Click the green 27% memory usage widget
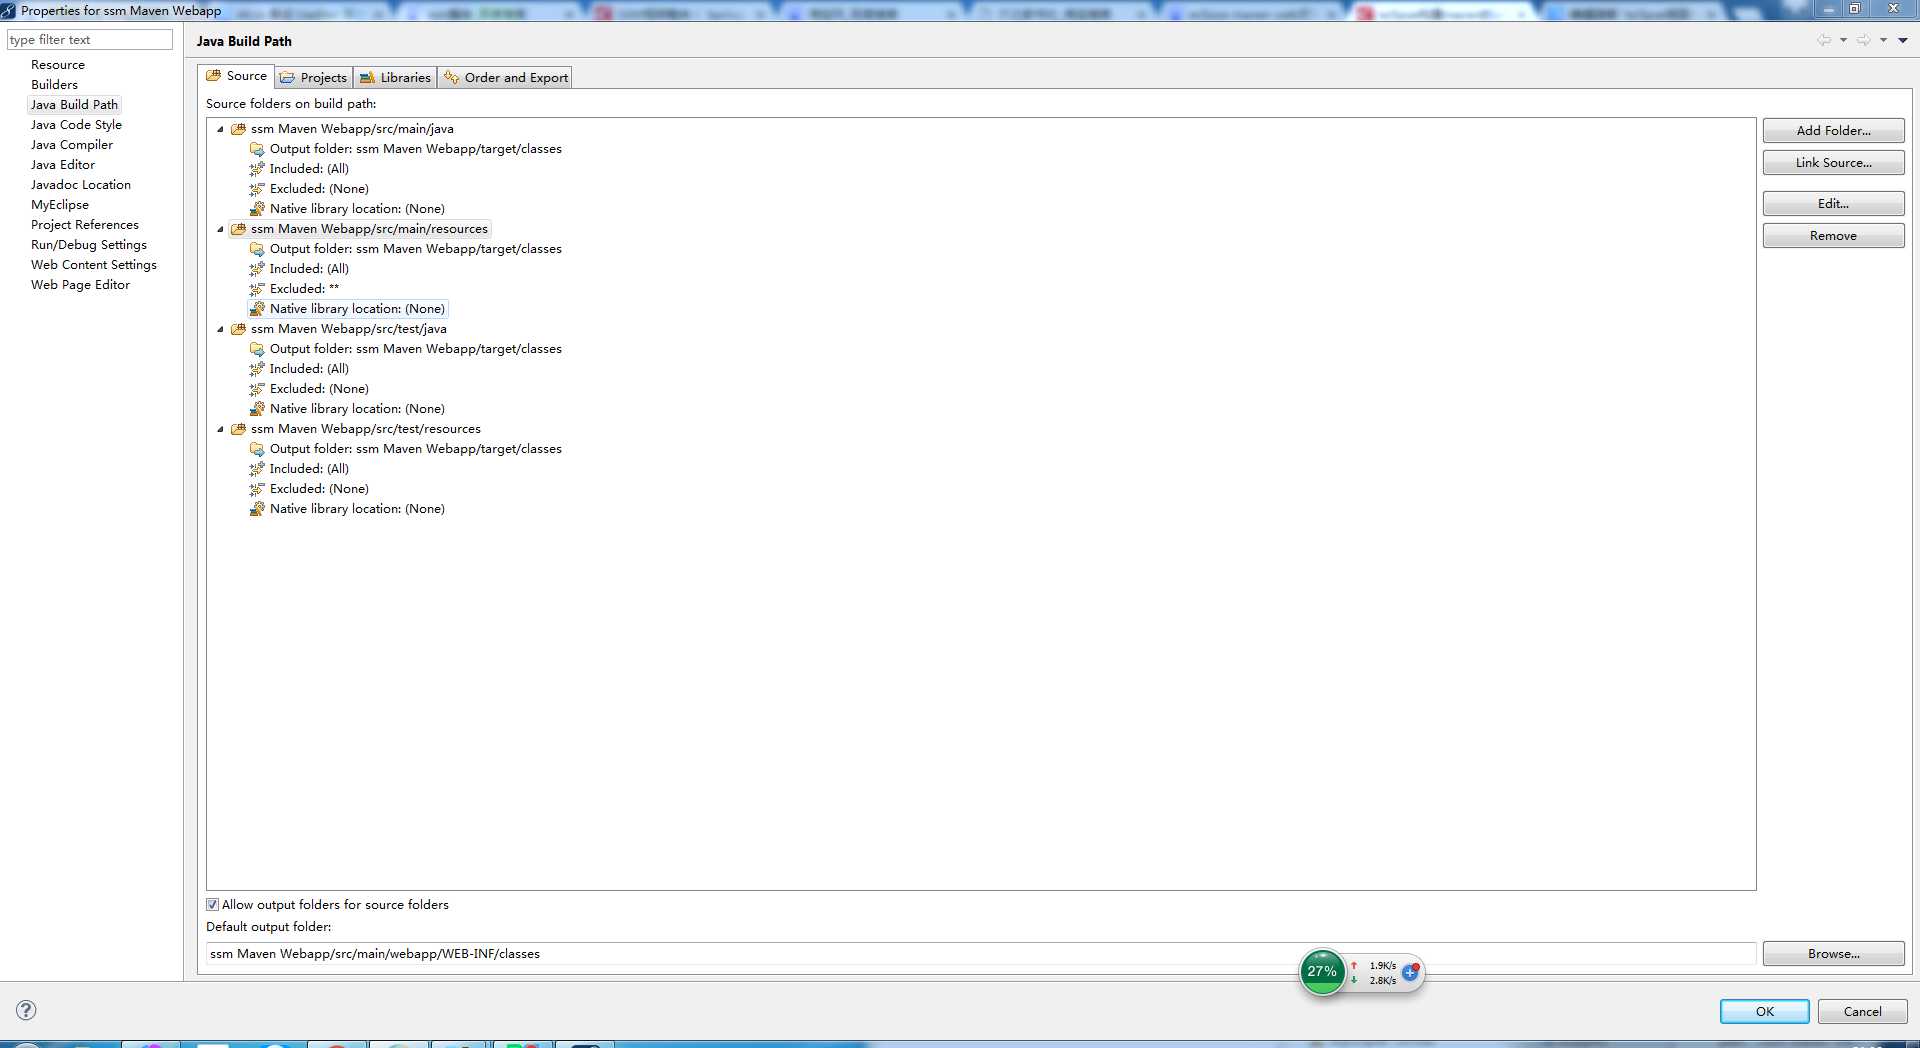 point(1322,972)
